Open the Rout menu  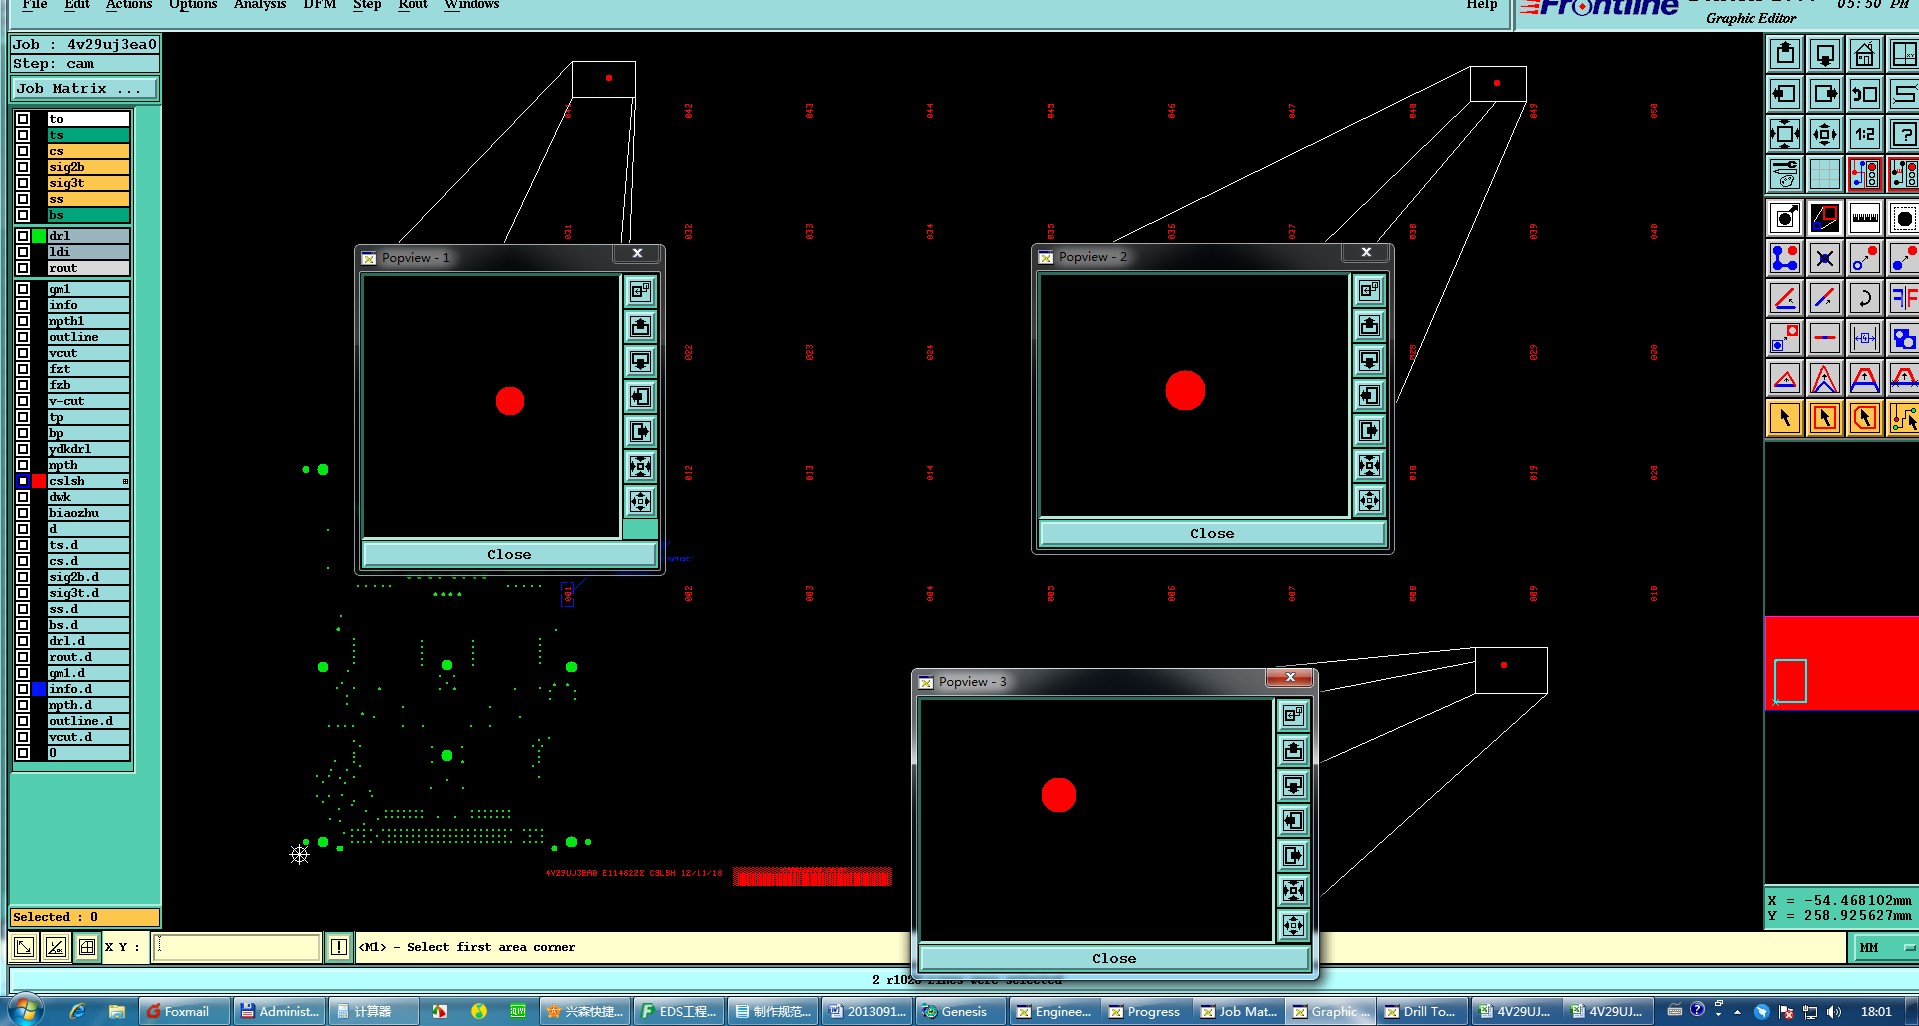(x=413, y=5)
